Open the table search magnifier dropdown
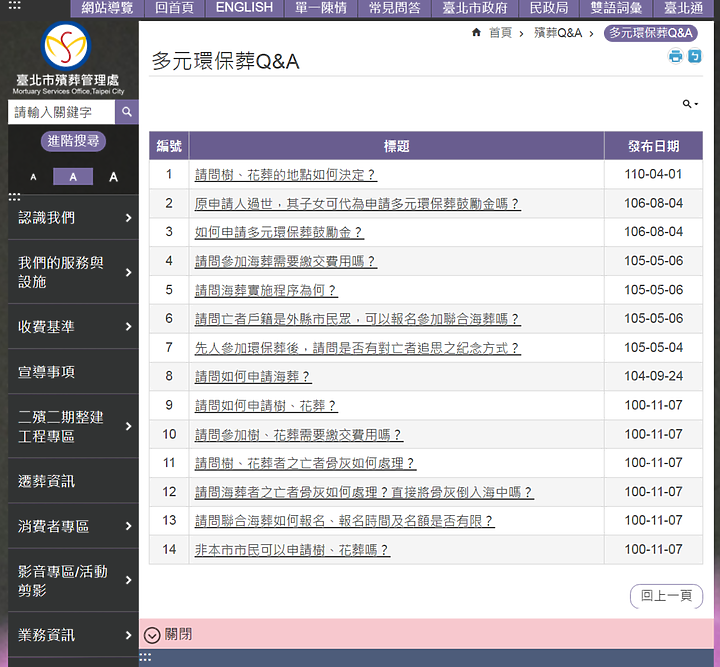The width and height of the screenshot is (720, 667). pyautogui.click(x=690, y=104)
